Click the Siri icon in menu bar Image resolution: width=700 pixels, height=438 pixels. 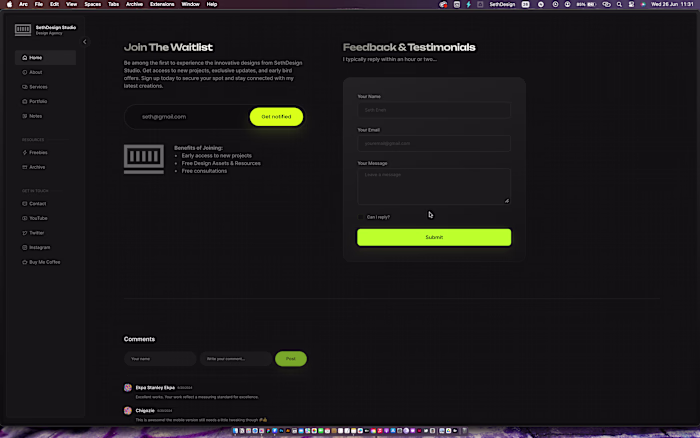tap(643, 4)
